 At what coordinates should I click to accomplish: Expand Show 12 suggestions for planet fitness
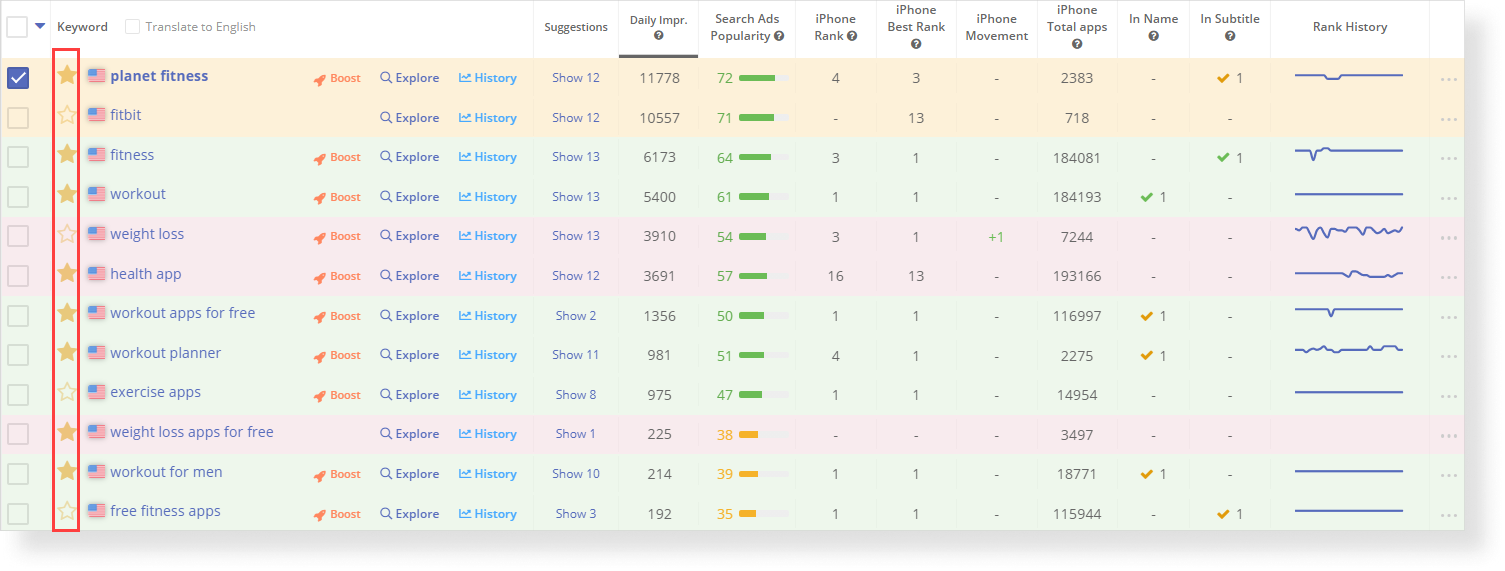point(575,78)
